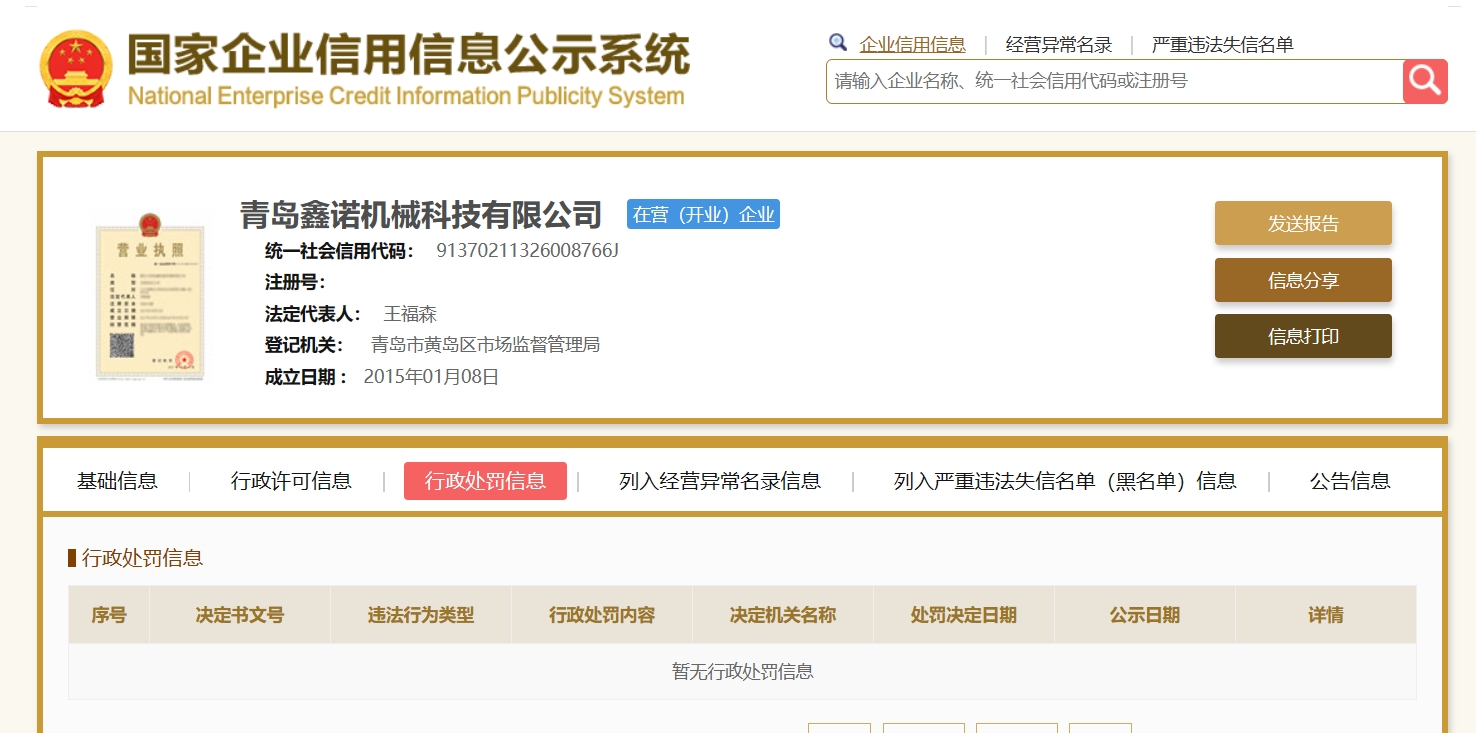Viewport: 1476px width, 733px height.
Task: Click the red search magnifier button
Action: pyautogui.click(x=1425, y=81)
